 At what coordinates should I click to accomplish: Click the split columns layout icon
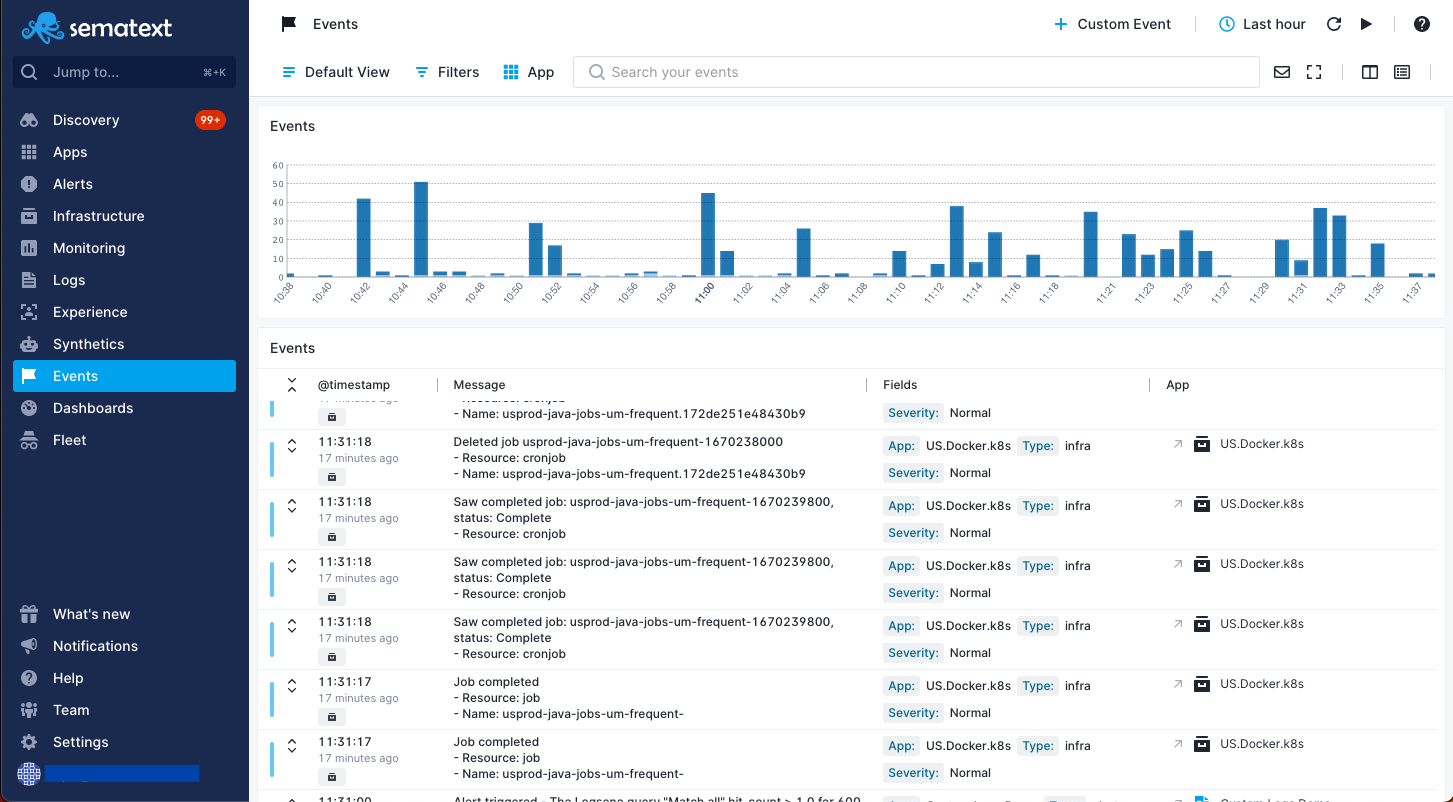(1370, 72)
